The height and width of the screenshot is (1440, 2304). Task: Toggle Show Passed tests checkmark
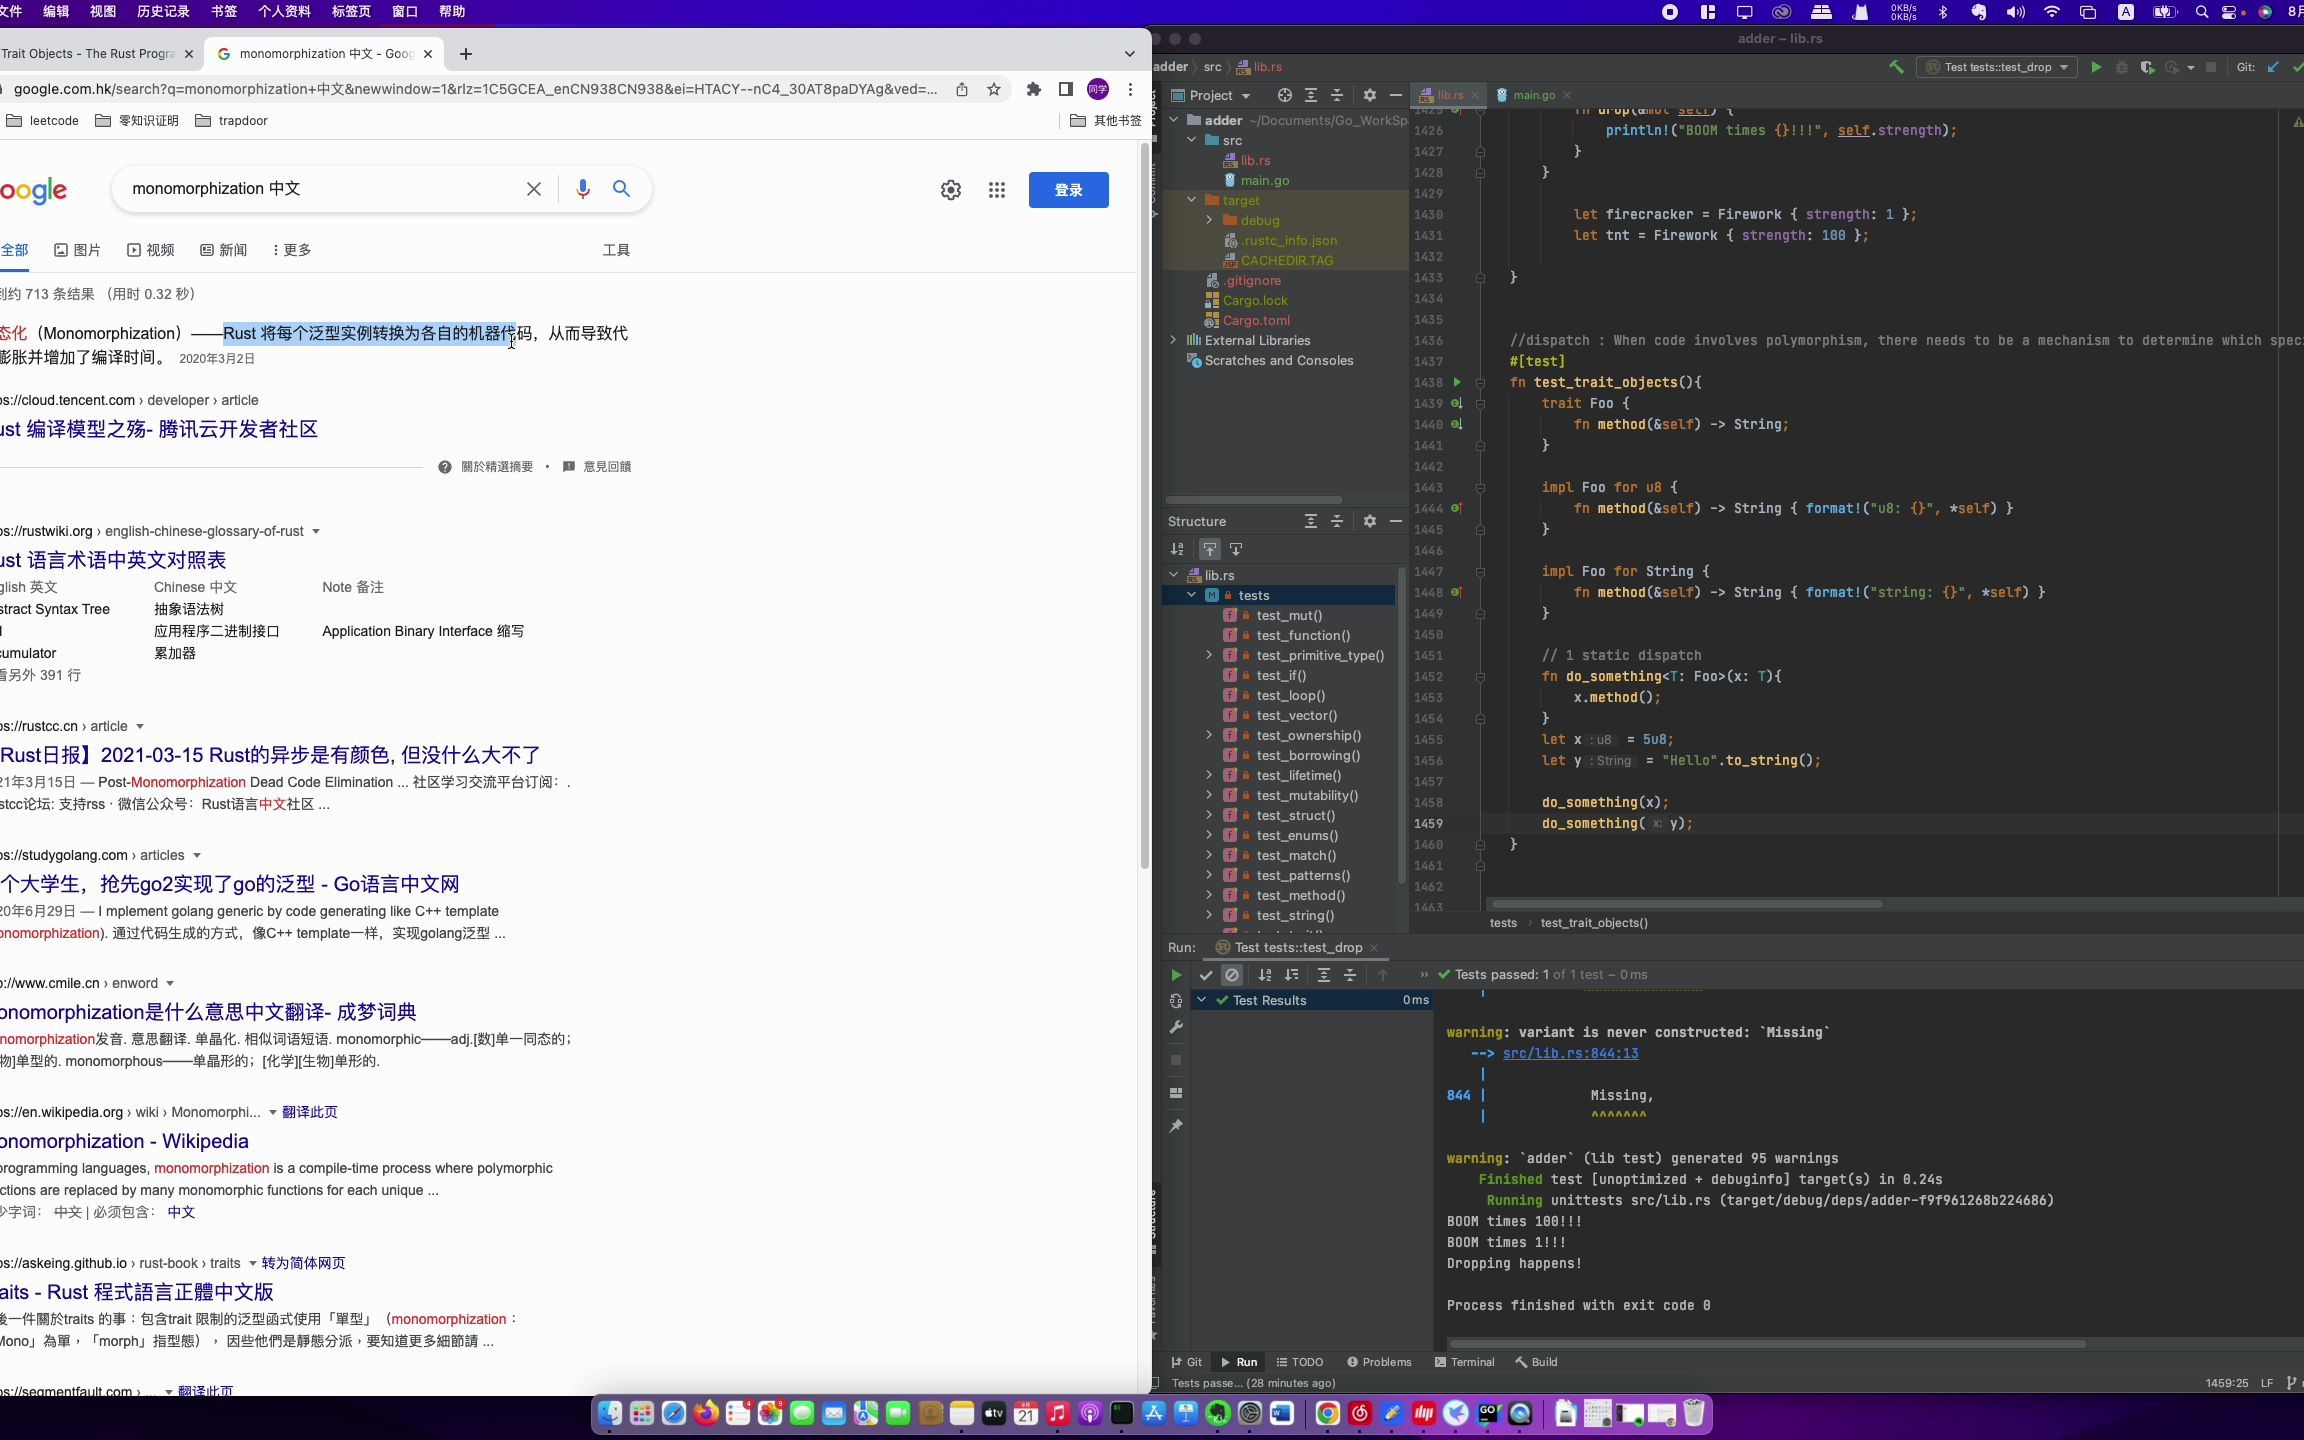pyautogui.click(x=1206, y=975)
